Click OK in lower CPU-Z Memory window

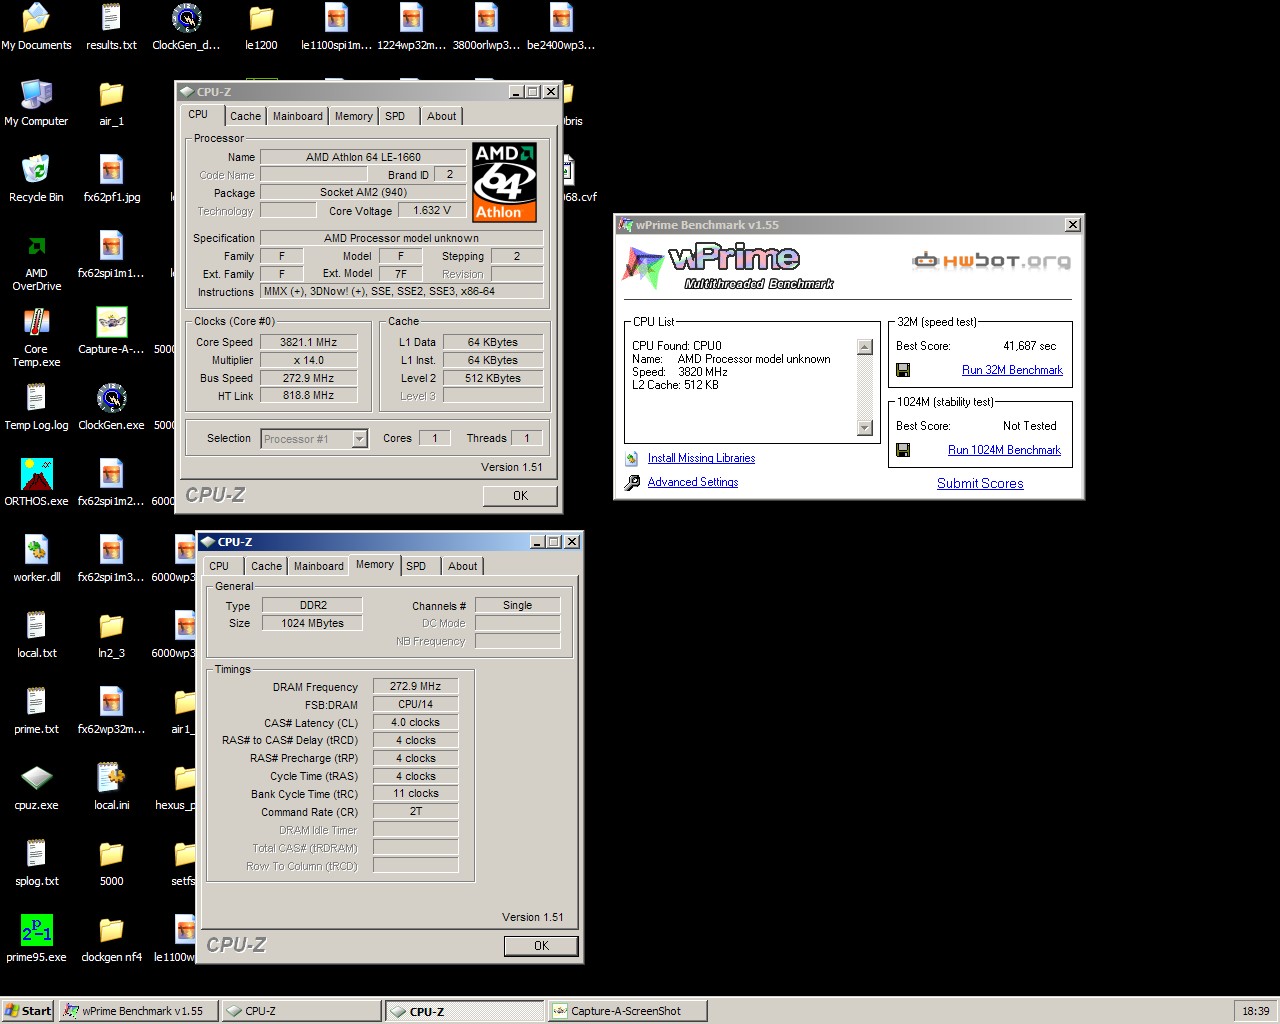click(x=541, y=946)
